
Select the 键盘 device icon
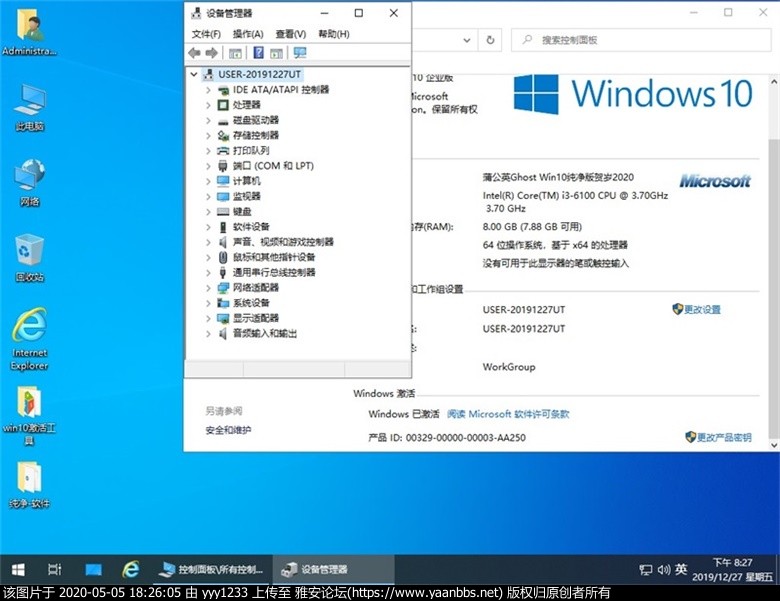223,212
